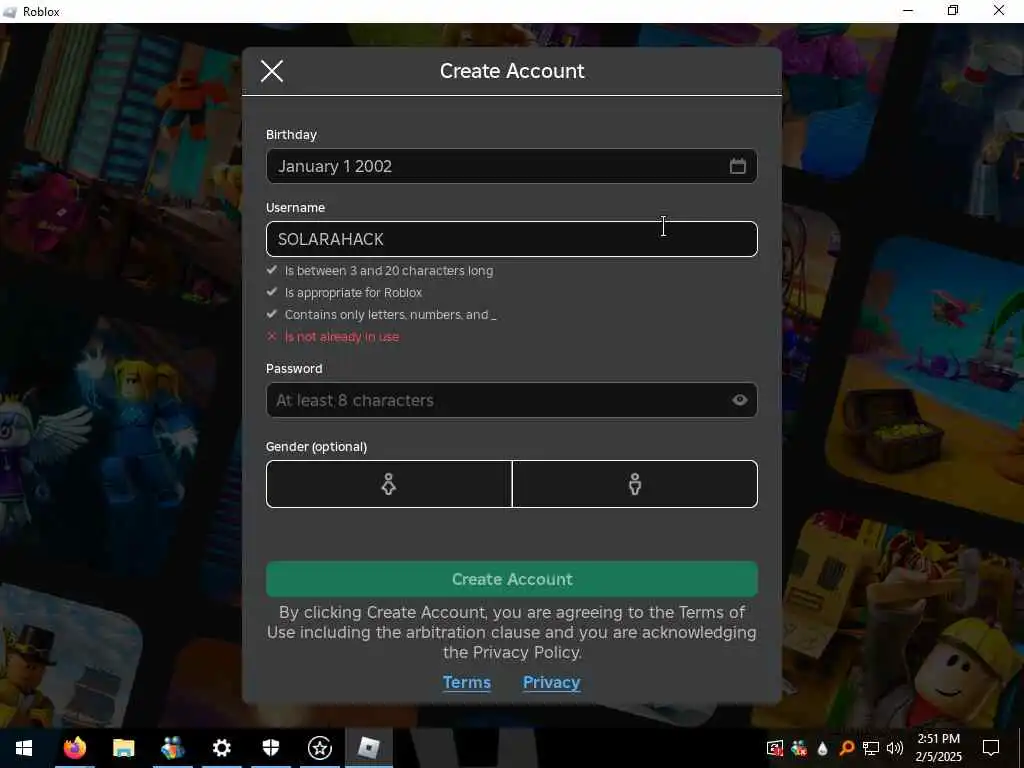The height and width of the screenshot is (768, 1024).
Task: Minimize the Roblox window
Action: (908, 10)
